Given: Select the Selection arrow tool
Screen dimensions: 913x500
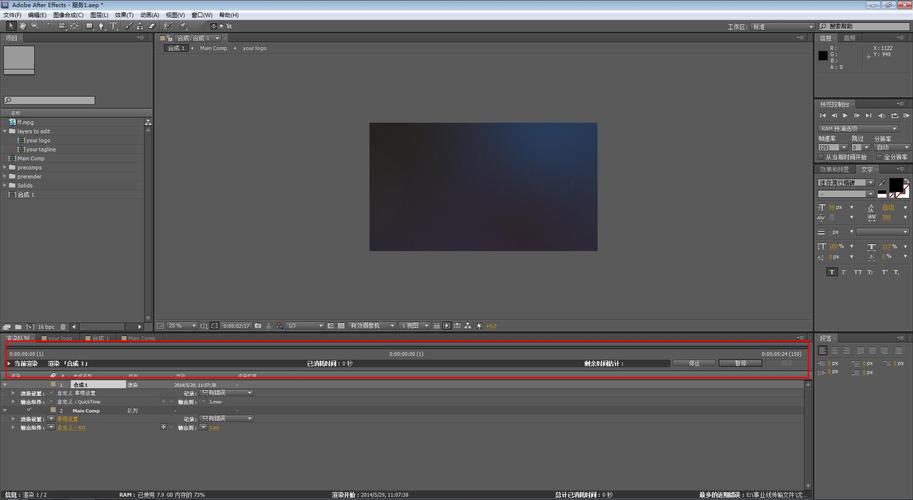Looking at the screenshot, I should coord(10,26).
